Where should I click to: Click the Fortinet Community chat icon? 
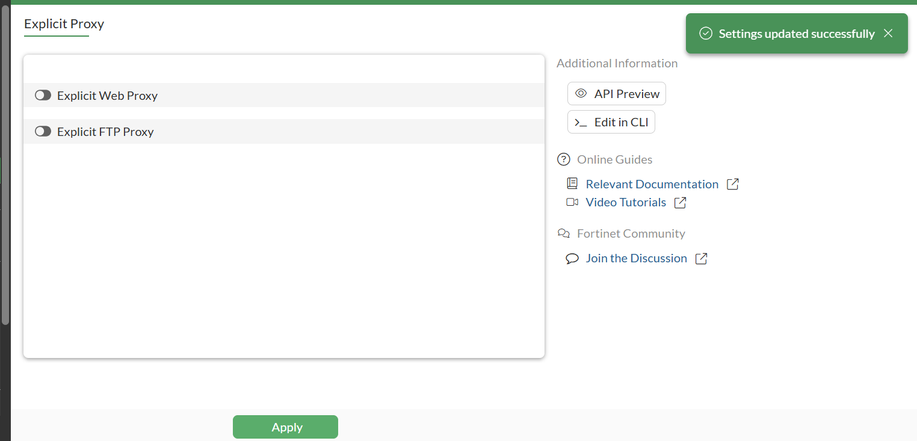click(x=564, y=234)
